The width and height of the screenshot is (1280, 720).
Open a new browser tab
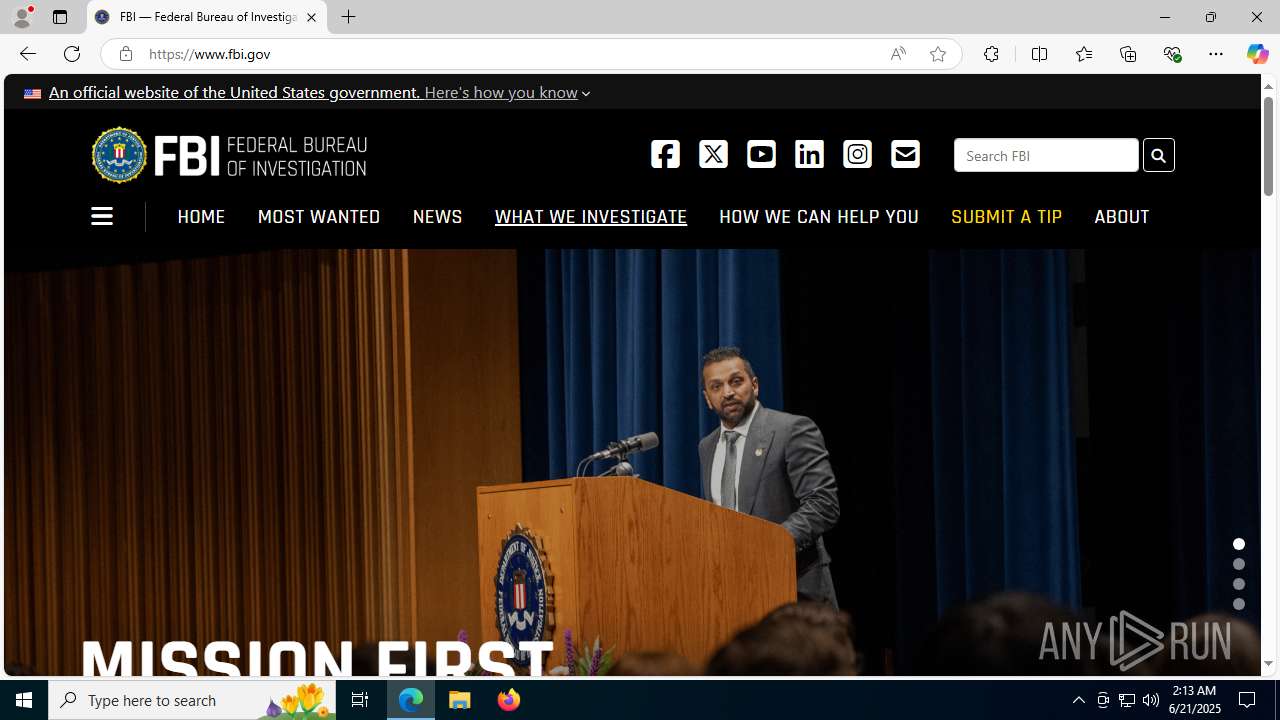point(349,17)
